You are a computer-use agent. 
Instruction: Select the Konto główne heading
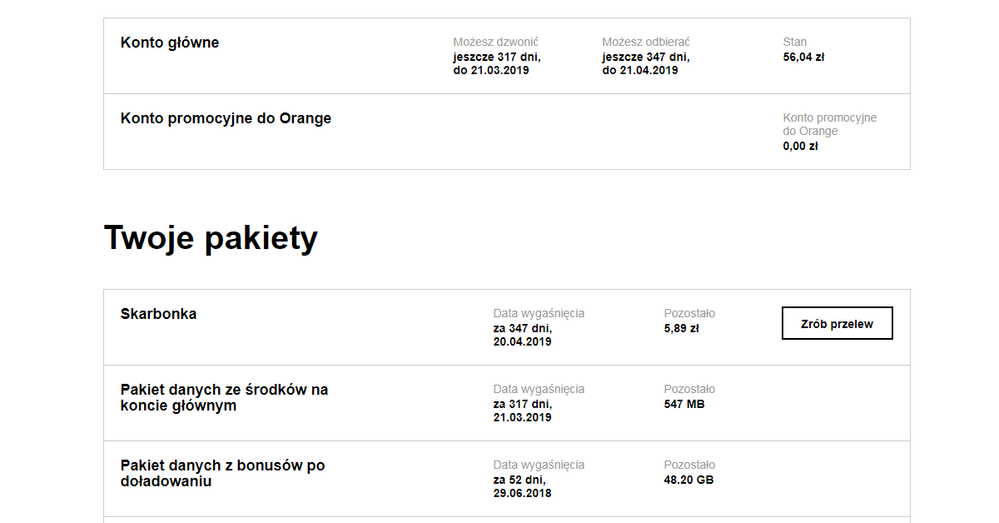(169, 43)
